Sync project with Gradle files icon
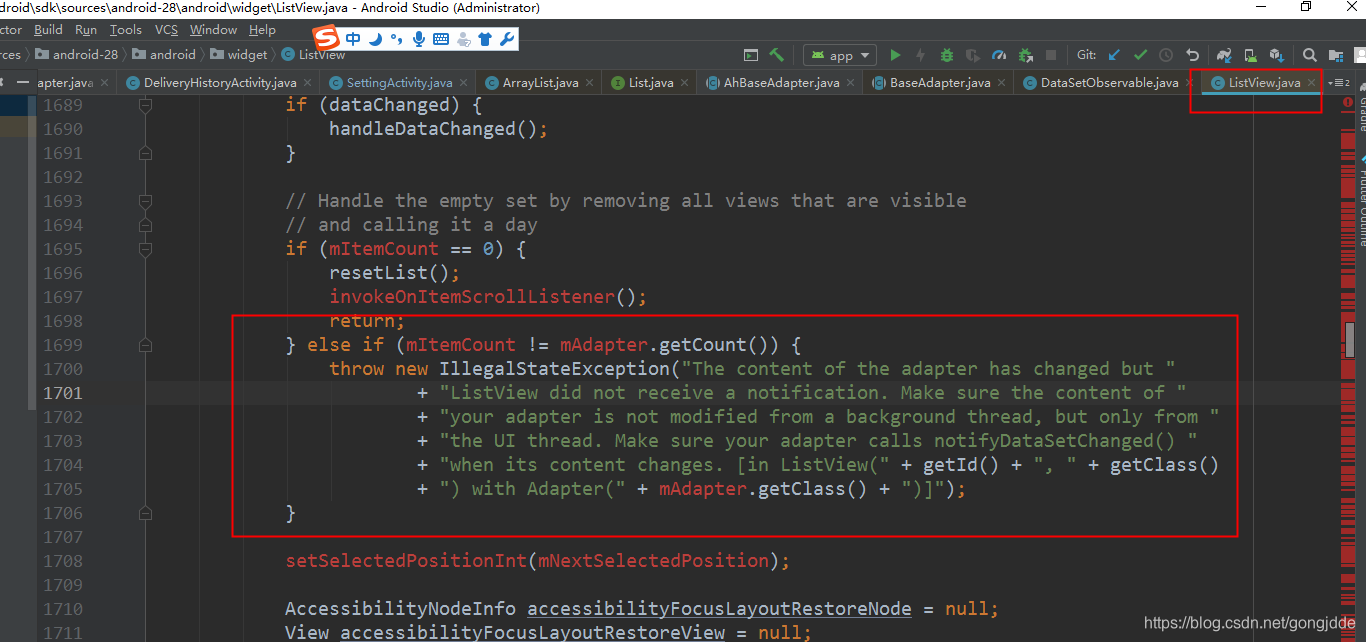 point(1224,55)
